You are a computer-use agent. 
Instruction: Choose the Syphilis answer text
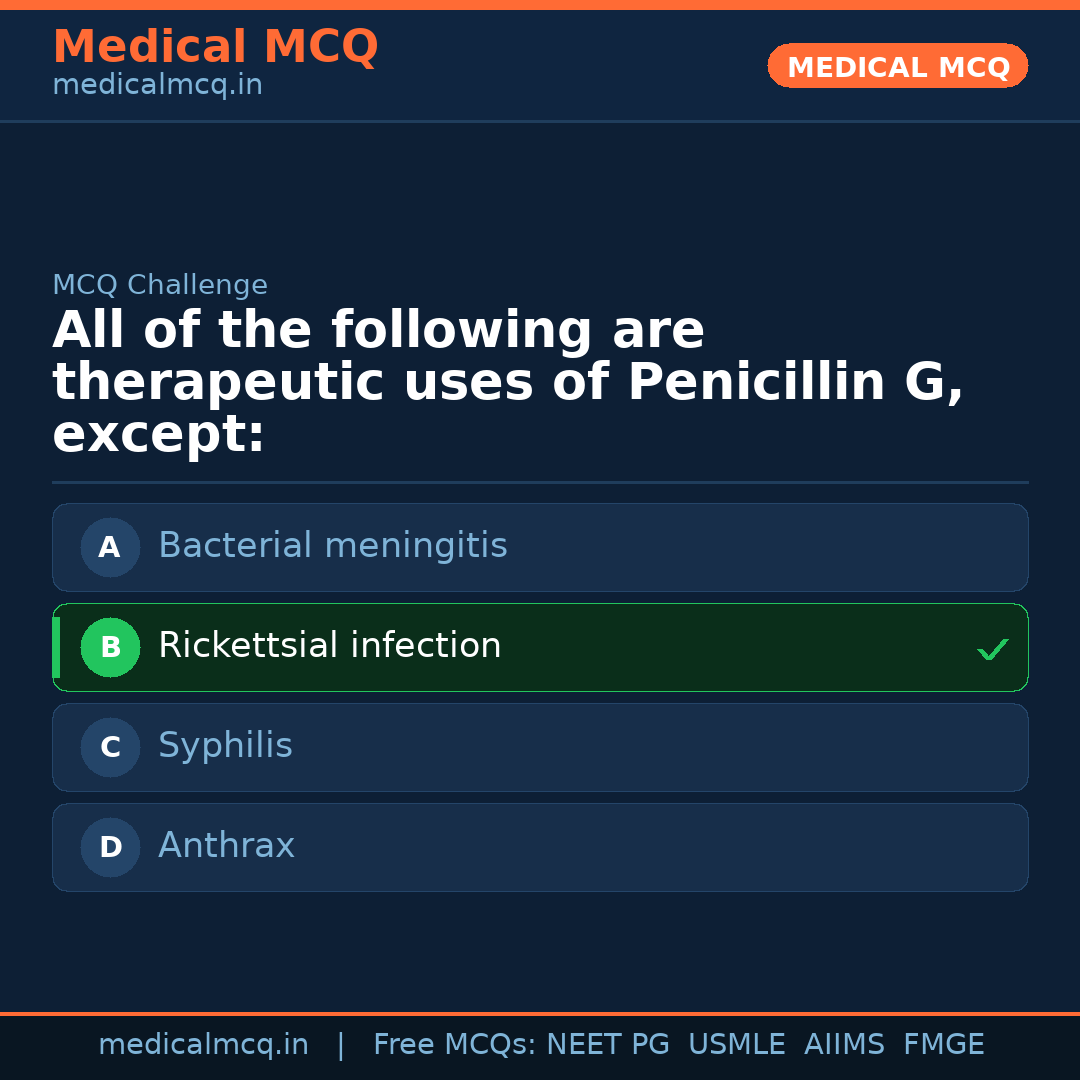(225, 746)
